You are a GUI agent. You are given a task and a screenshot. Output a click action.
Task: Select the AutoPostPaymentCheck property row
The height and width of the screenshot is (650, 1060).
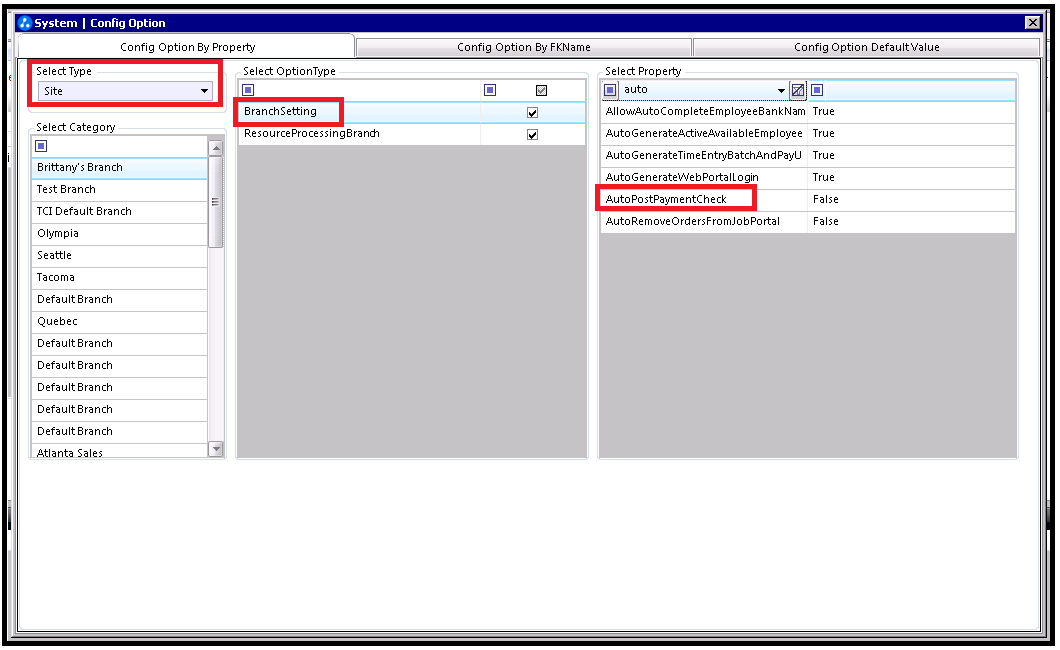[x=666, y=199]
